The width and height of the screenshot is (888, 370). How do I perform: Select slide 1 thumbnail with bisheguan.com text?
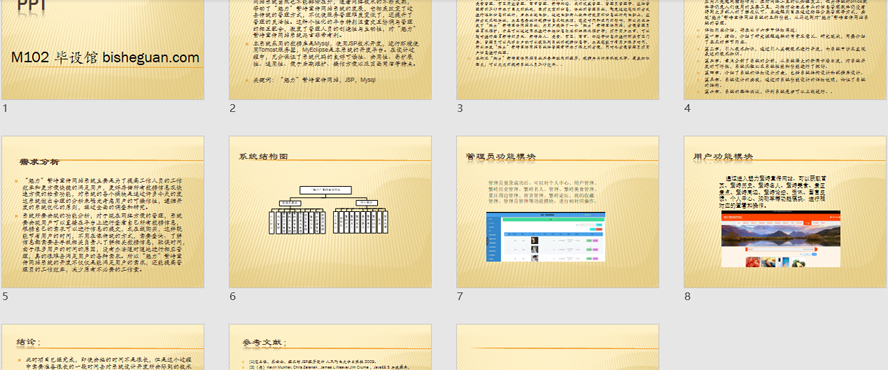pos(103,49)
